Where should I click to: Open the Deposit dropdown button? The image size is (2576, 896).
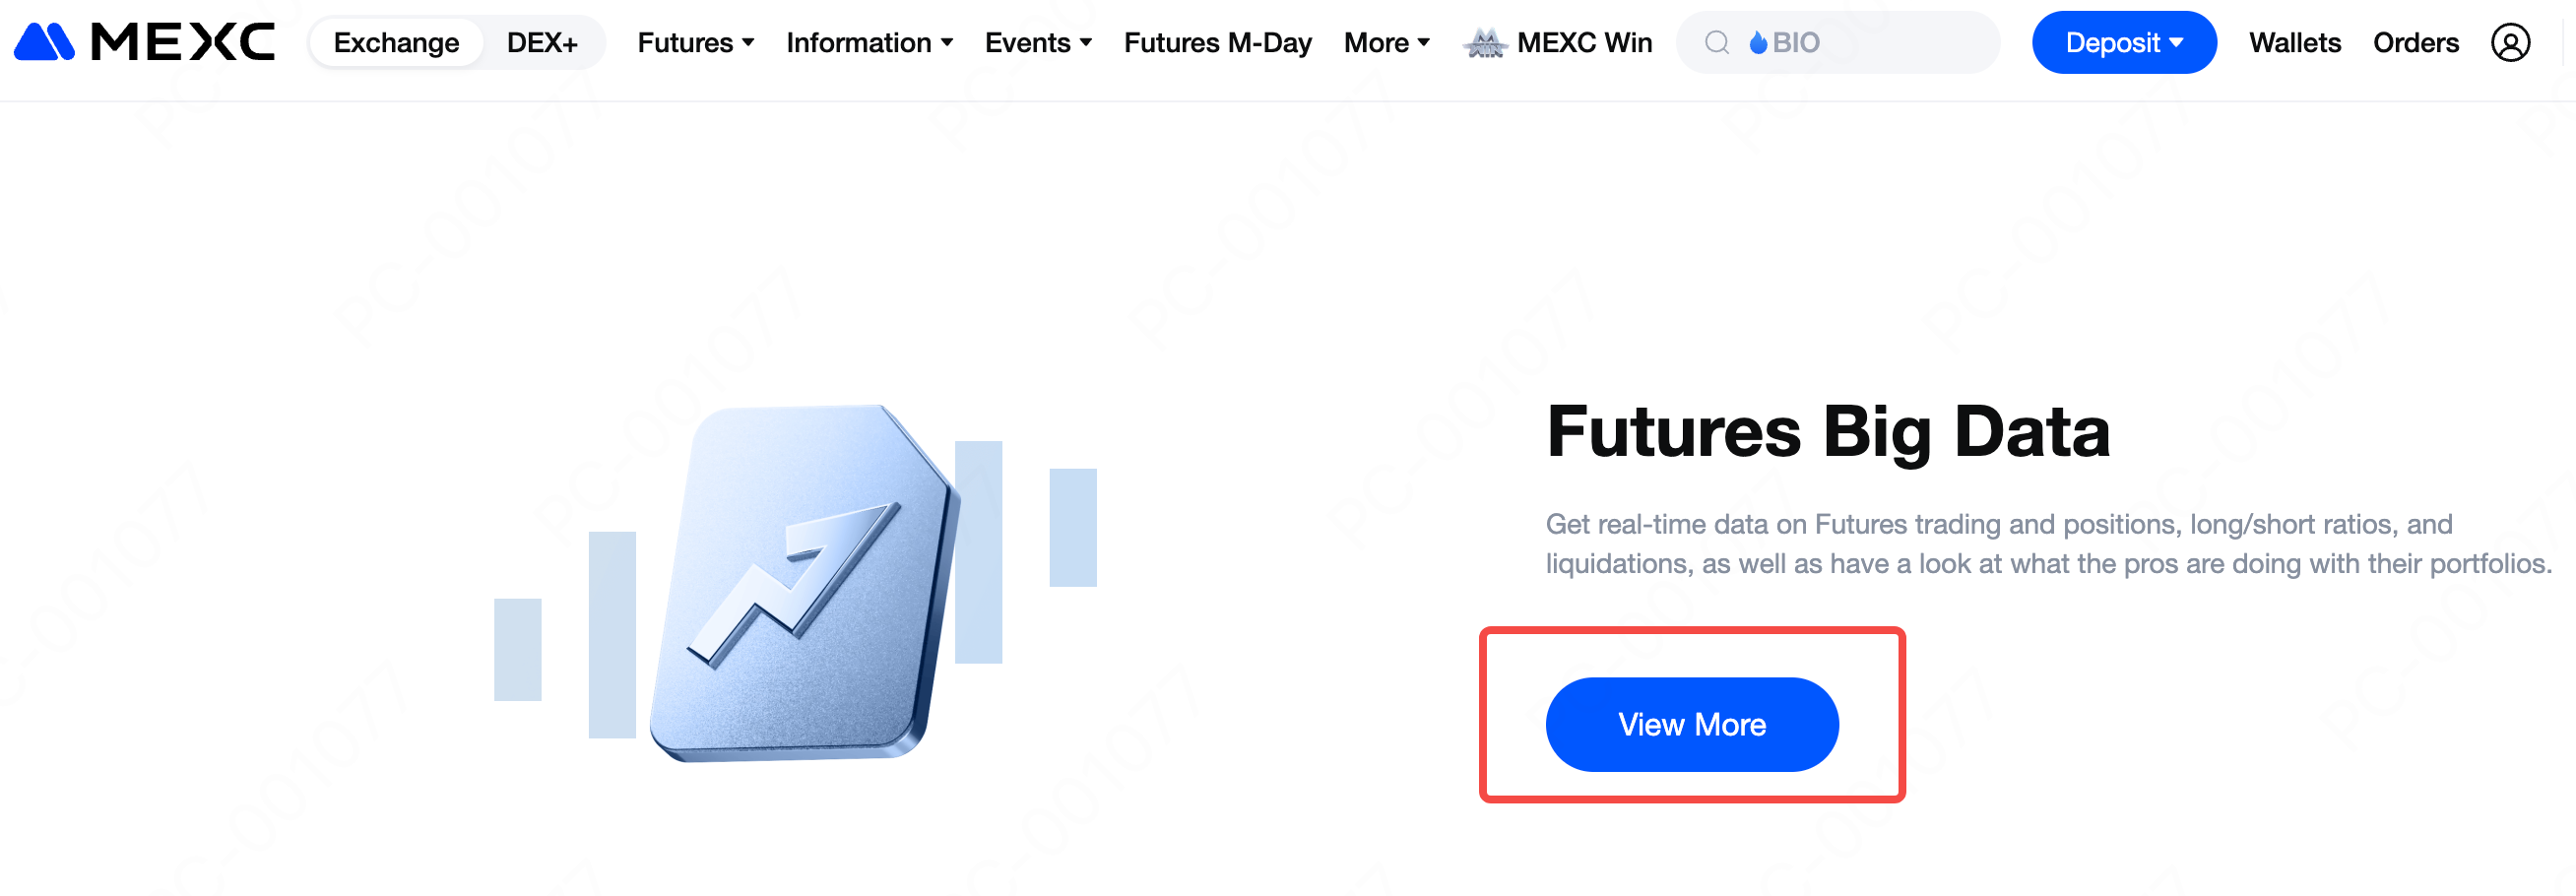coord(2123,43)
